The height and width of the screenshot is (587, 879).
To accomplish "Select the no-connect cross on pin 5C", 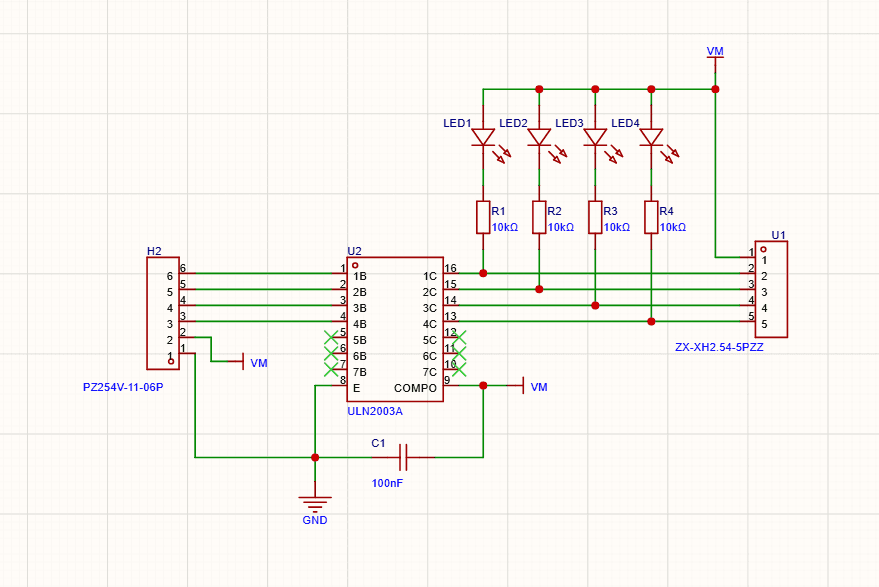I will click(x=459, y=338).
